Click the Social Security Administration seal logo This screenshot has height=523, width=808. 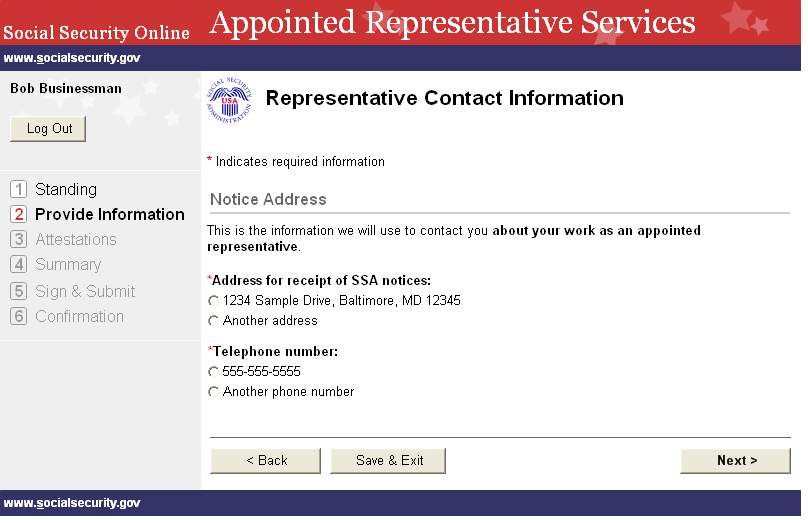coord(229,100)
